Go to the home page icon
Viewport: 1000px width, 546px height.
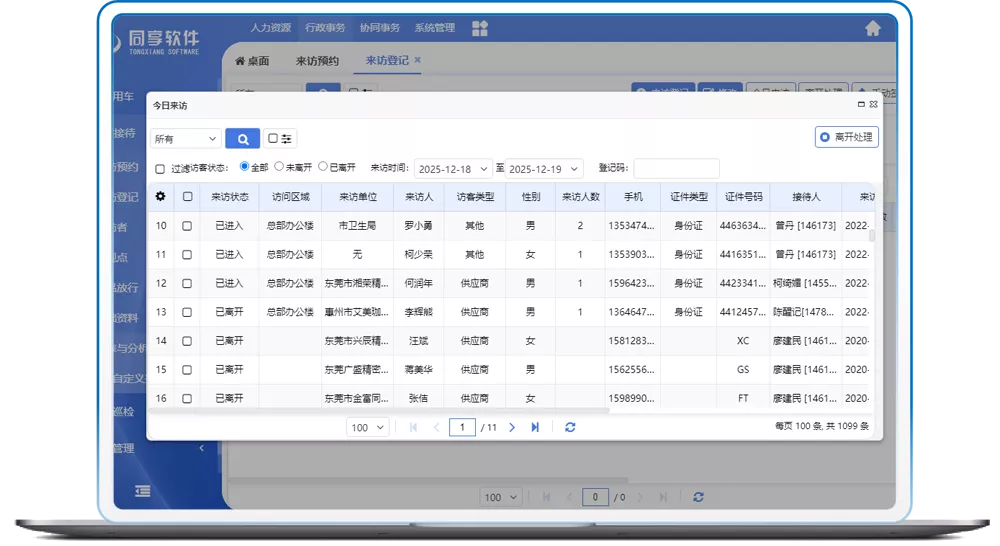tap(872, 28)
